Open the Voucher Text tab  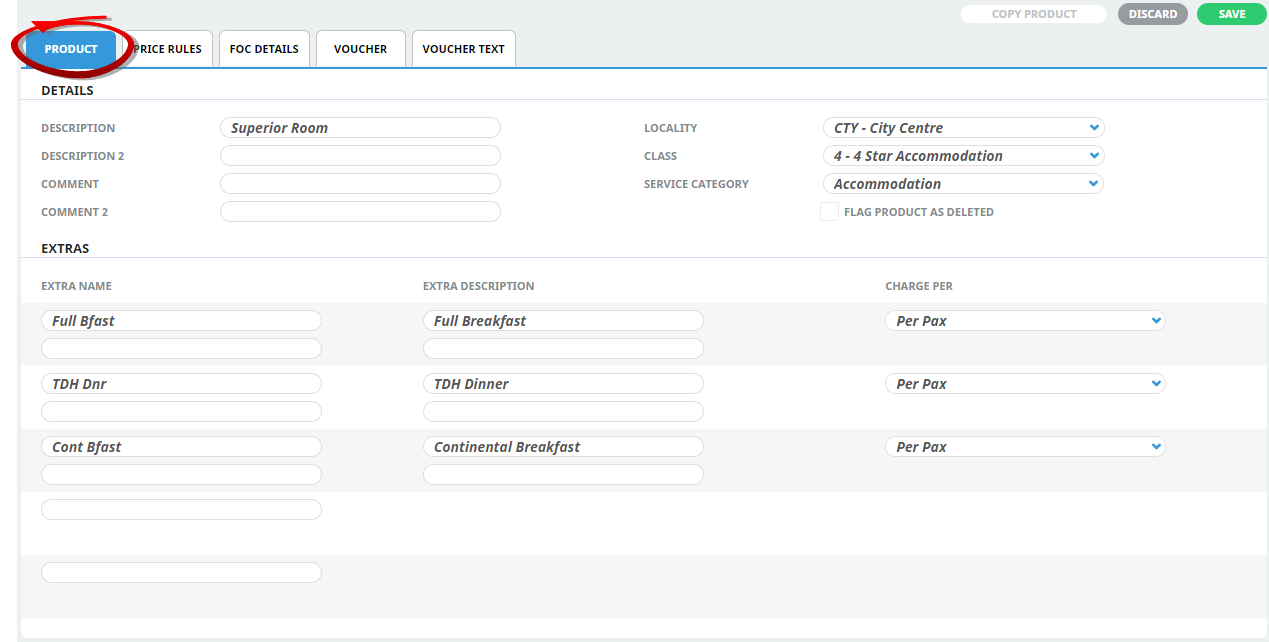point(463,49)
